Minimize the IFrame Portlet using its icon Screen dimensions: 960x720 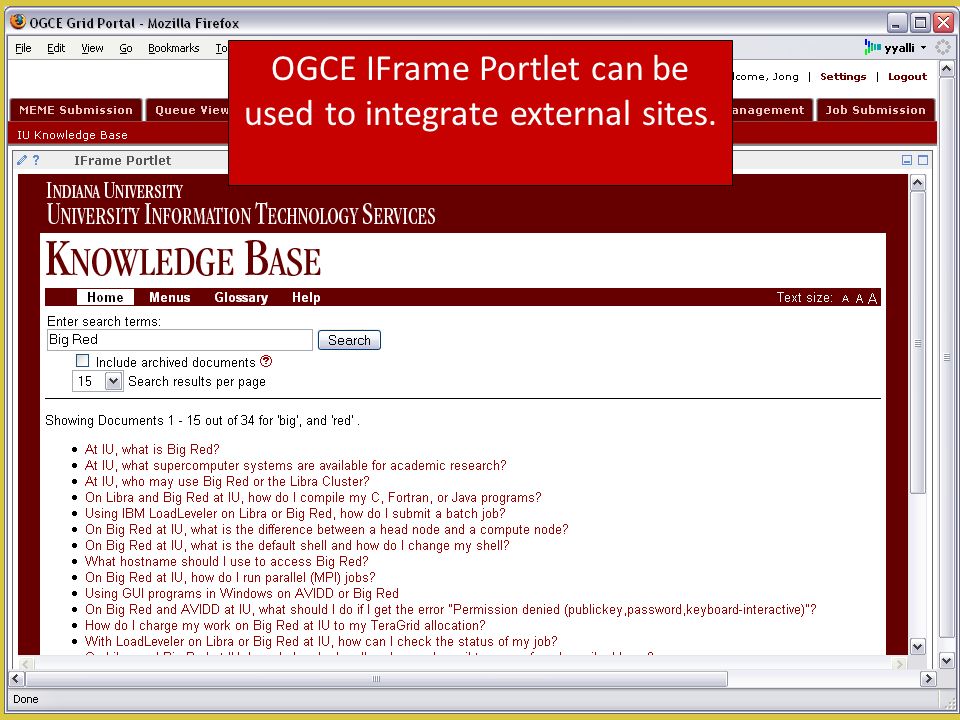click(x=907, y=160)
